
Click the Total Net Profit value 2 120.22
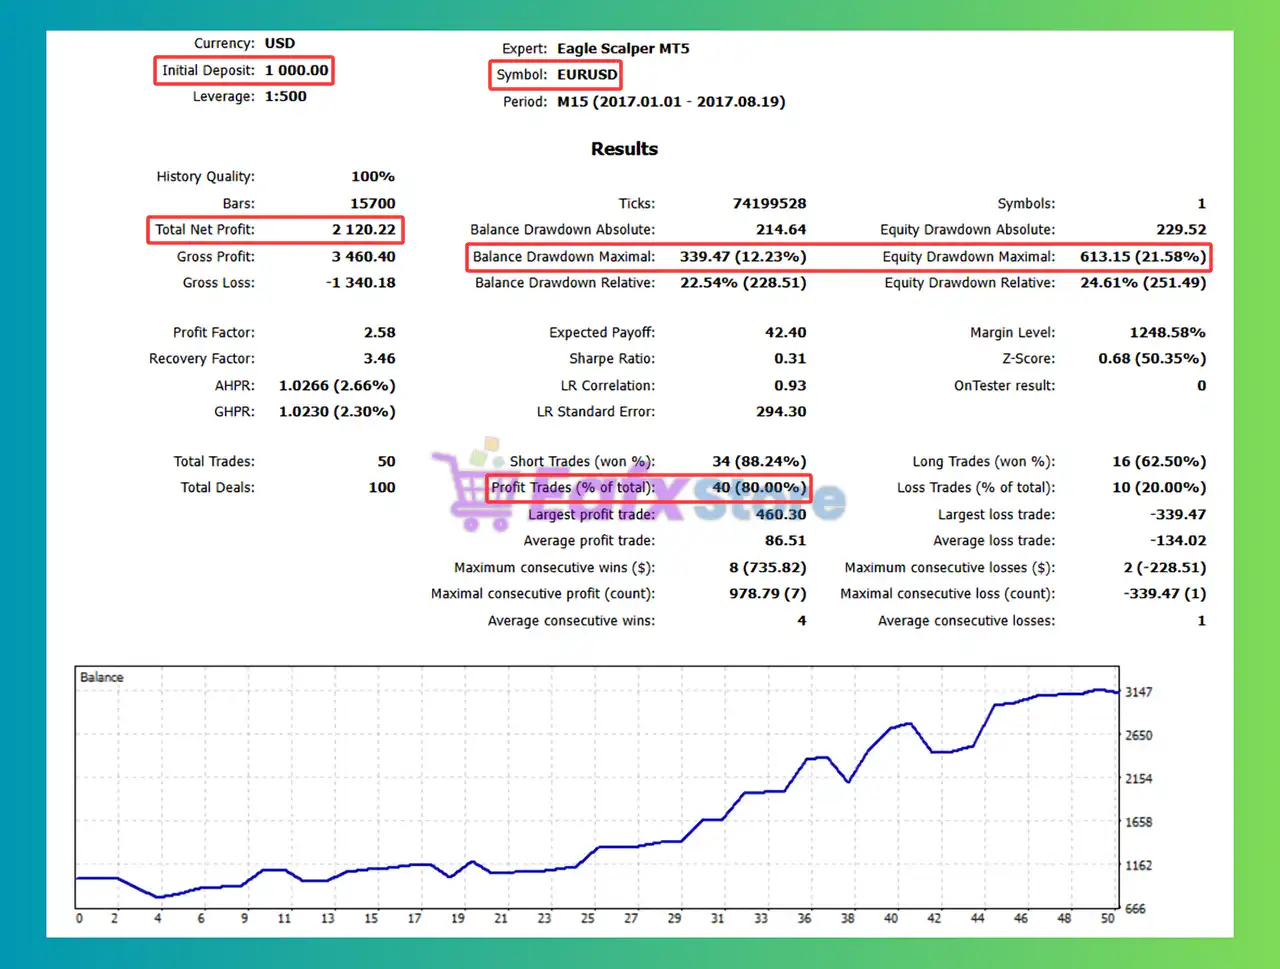tap(363, 230)
